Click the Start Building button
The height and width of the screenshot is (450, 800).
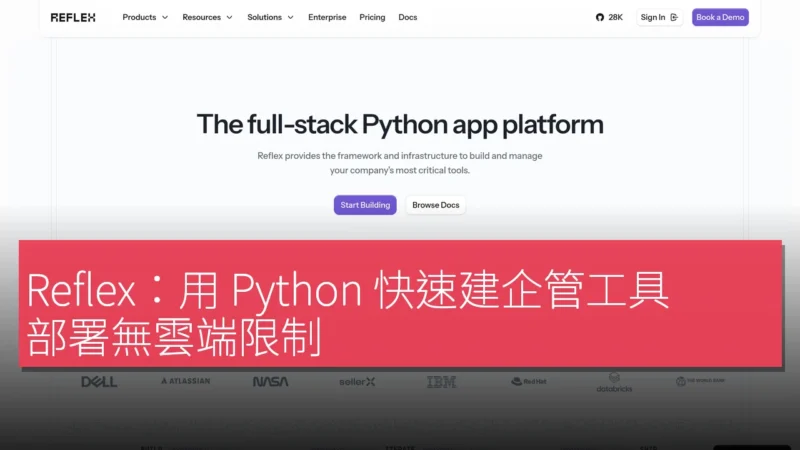point(365,205)
